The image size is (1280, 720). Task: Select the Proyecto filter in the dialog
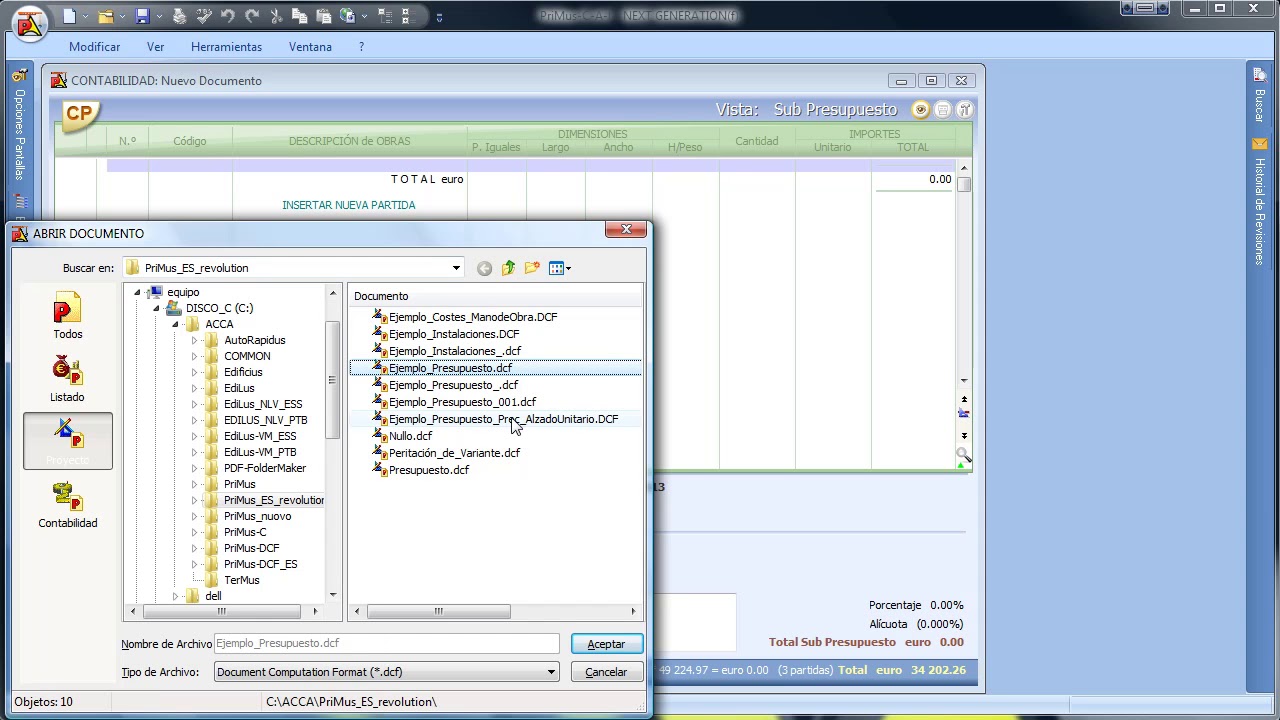tap(68, 441)
